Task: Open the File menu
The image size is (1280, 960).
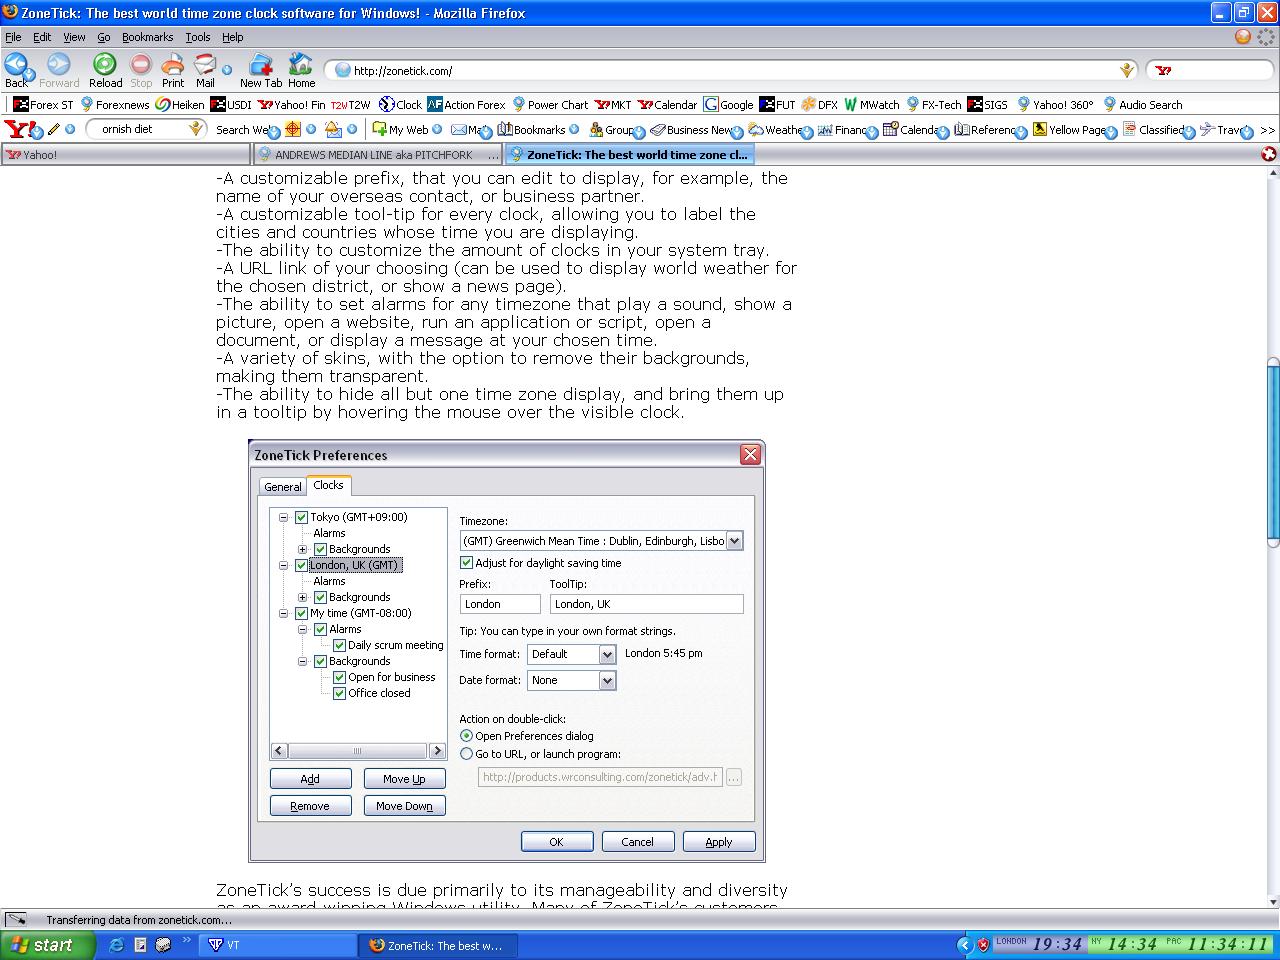Action: pos(13,37)
